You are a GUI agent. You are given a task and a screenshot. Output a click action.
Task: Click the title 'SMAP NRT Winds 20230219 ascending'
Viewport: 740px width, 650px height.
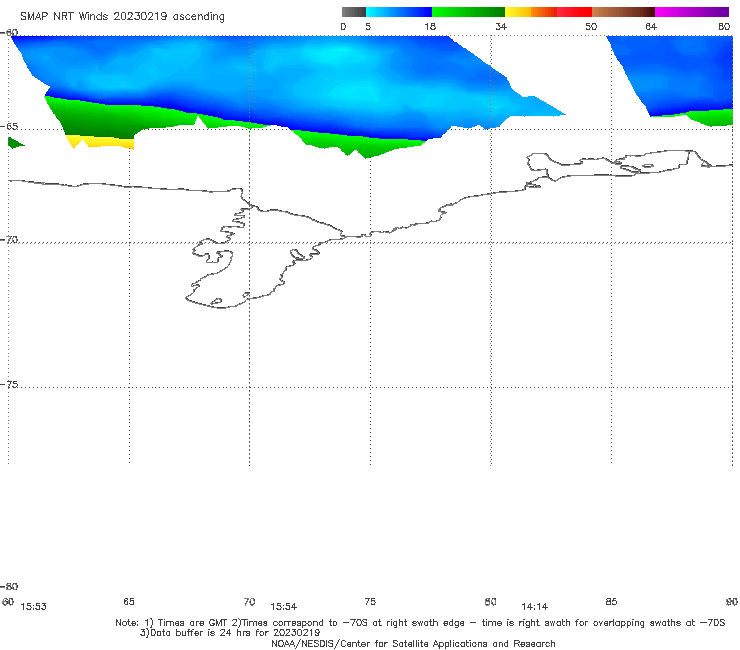tap(122, 17)
